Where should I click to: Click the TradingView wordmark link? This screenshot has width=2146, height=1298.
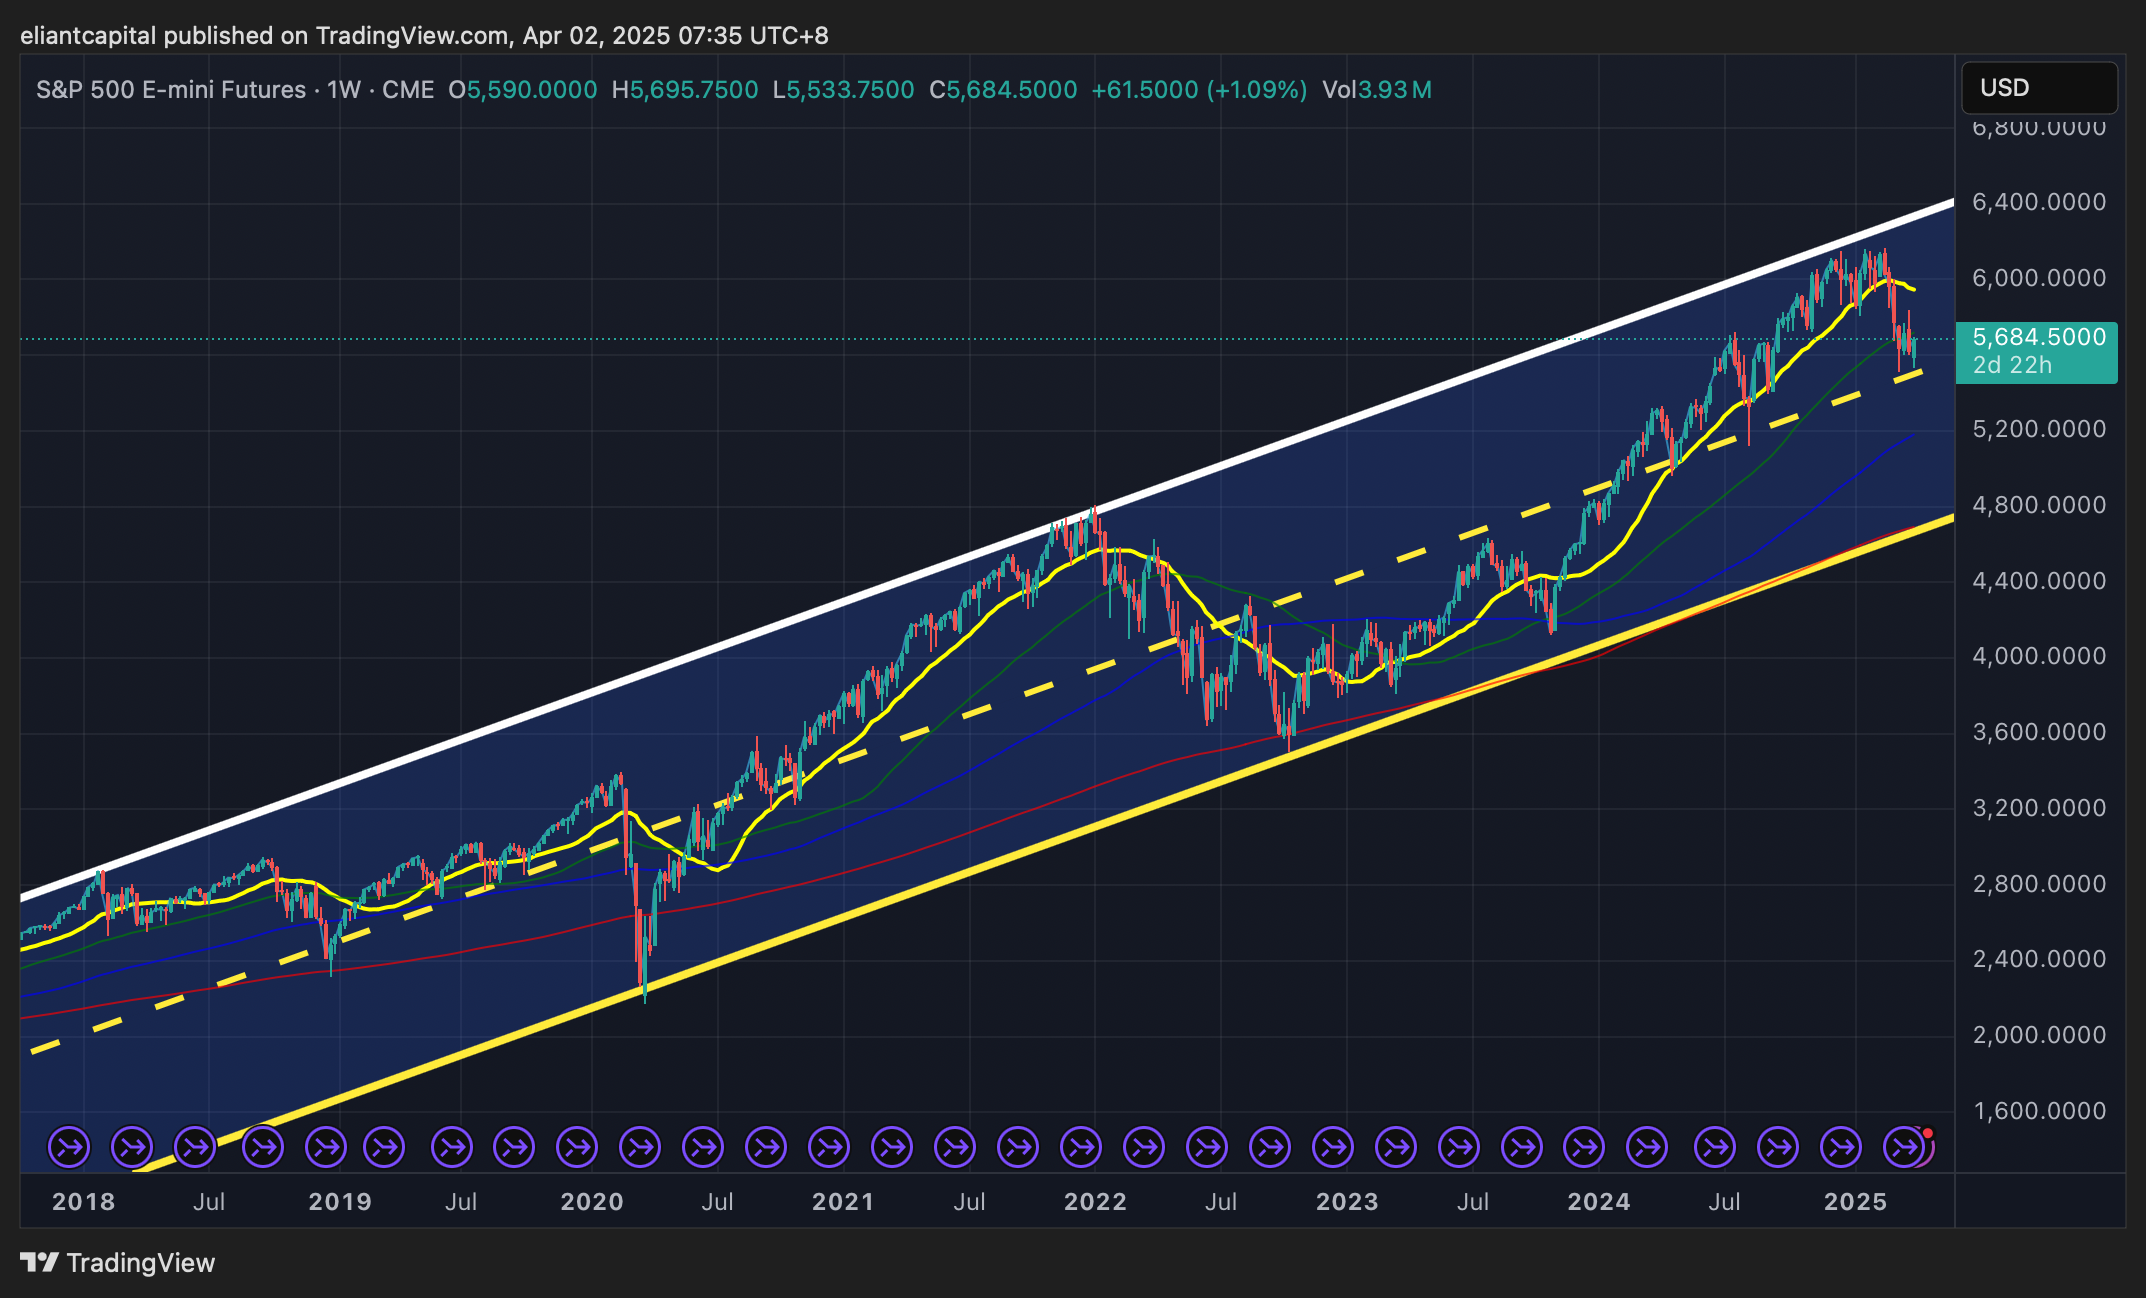pyautogui.click(x=140, y=1263)
